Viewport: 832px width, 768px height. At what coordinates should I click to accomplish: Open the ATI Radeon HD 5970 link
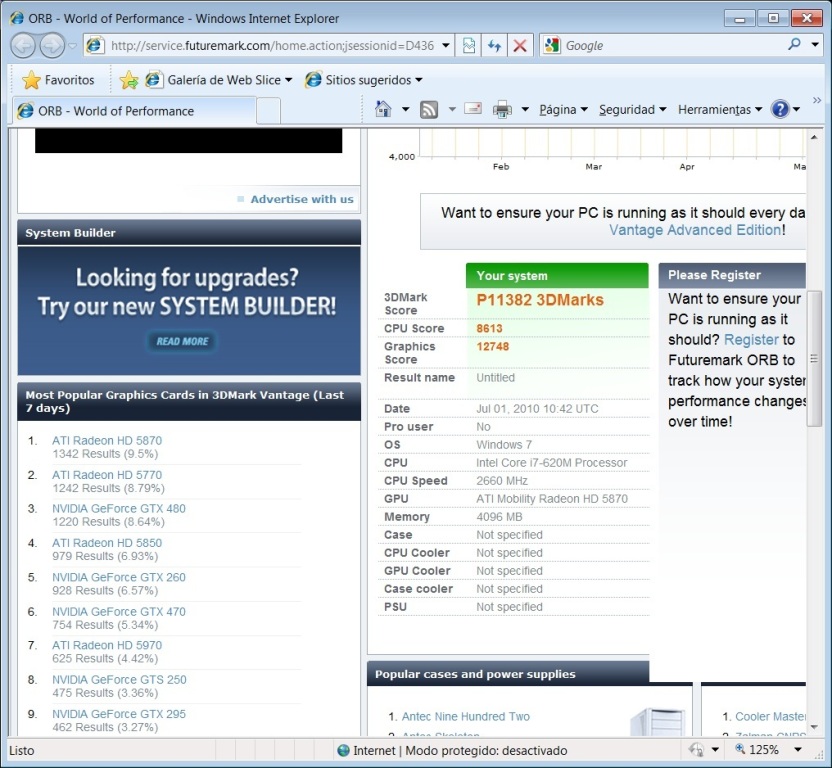[x=107, y=645]
